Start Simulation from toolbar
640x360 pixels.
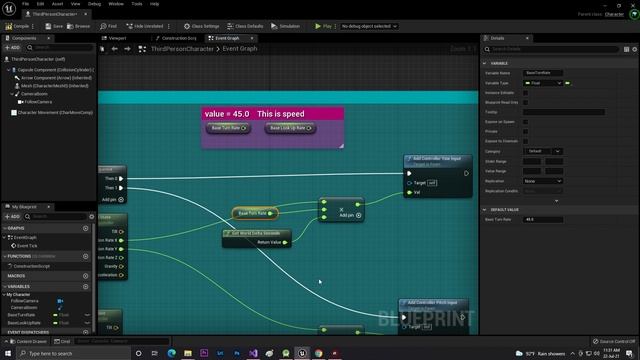(285, 26)
